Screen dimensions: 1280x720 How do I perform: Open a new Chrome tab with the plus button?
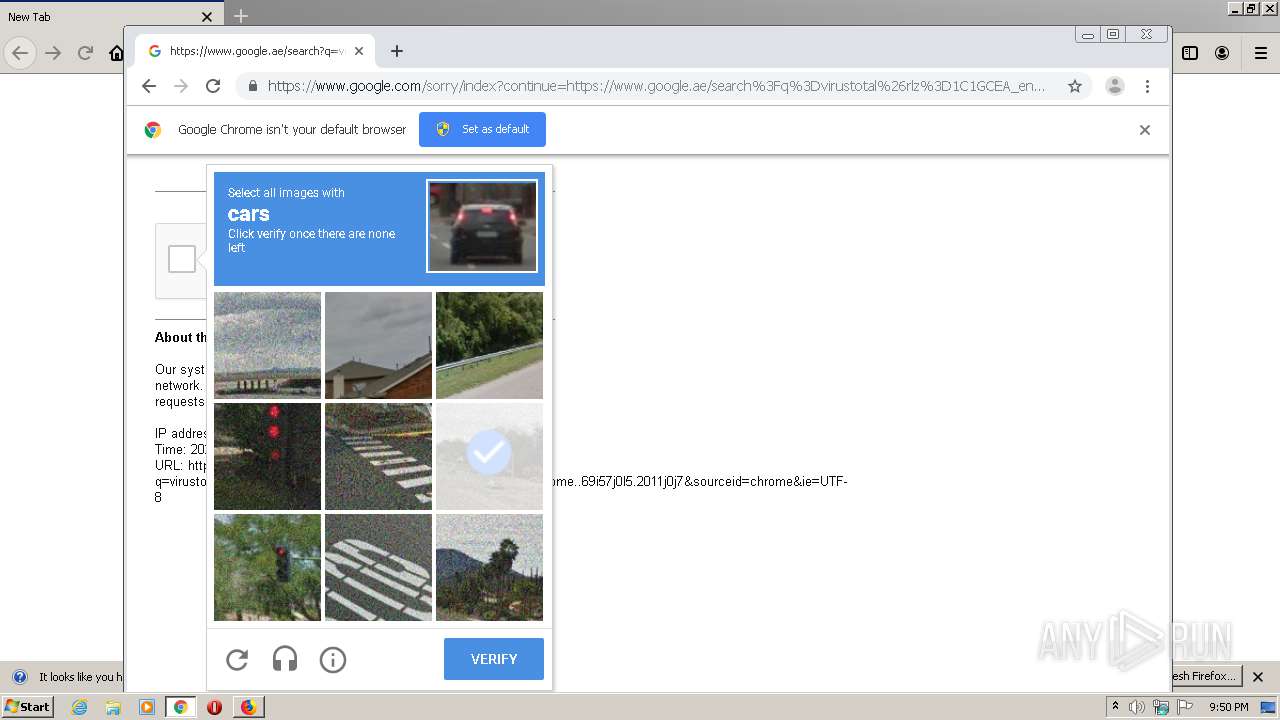pos(397,51)
